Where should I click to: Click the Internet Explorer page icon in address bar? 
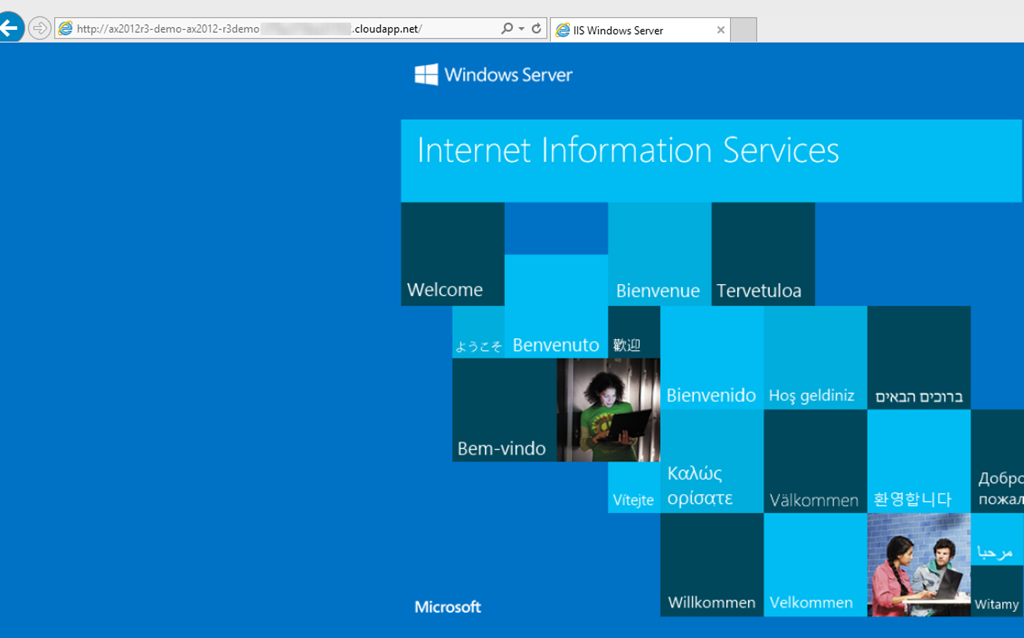click(x=66, y=29)
